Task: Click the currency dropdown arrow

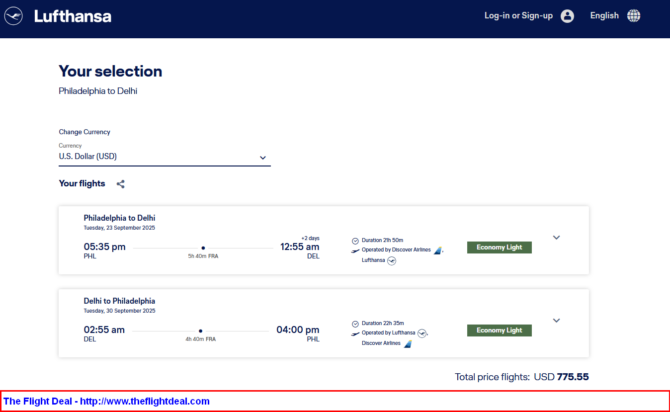Action: tap(263, 158)
